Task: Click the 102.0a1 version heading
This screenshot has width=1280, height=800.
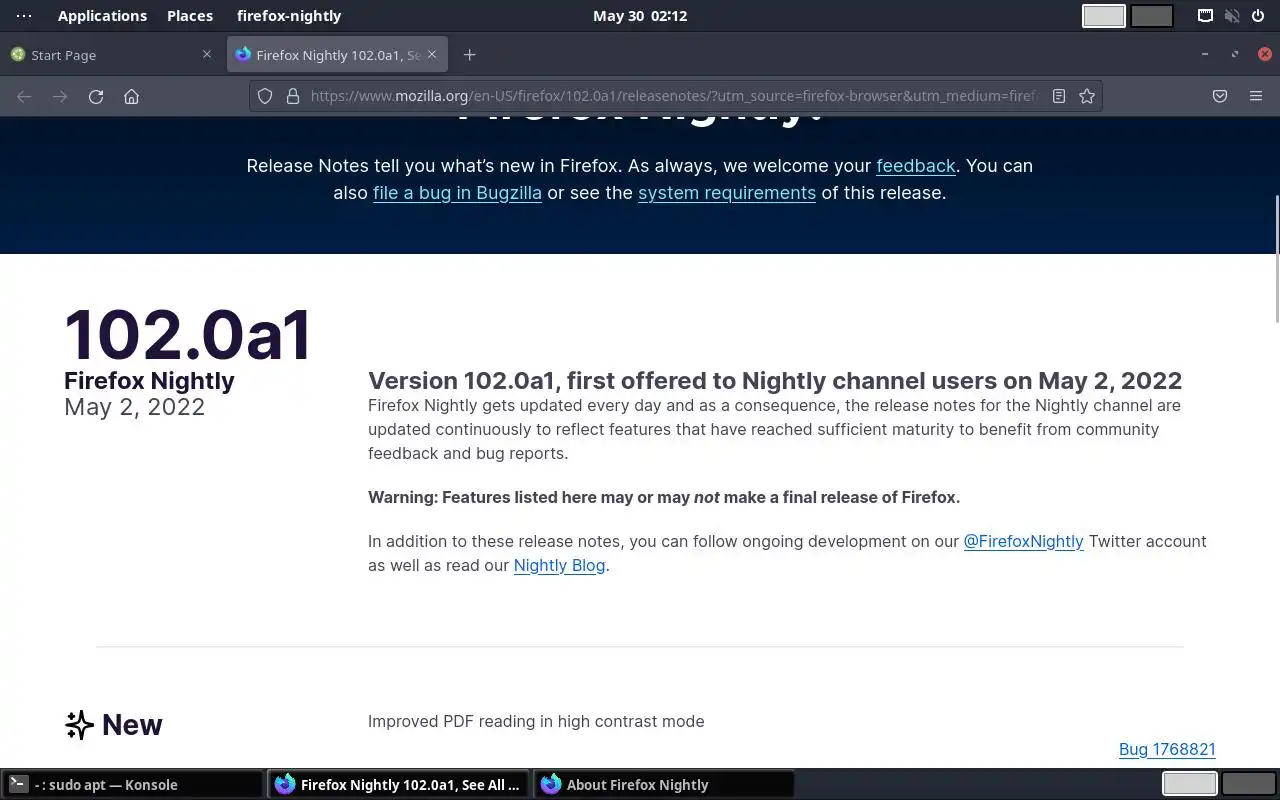Action: pyautogui.click(x=188, y=334)
